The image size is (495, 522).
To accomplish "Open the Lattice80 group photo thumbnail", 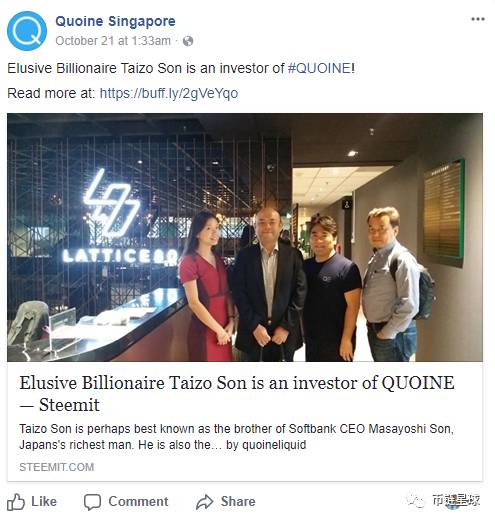I will (245, 237).
